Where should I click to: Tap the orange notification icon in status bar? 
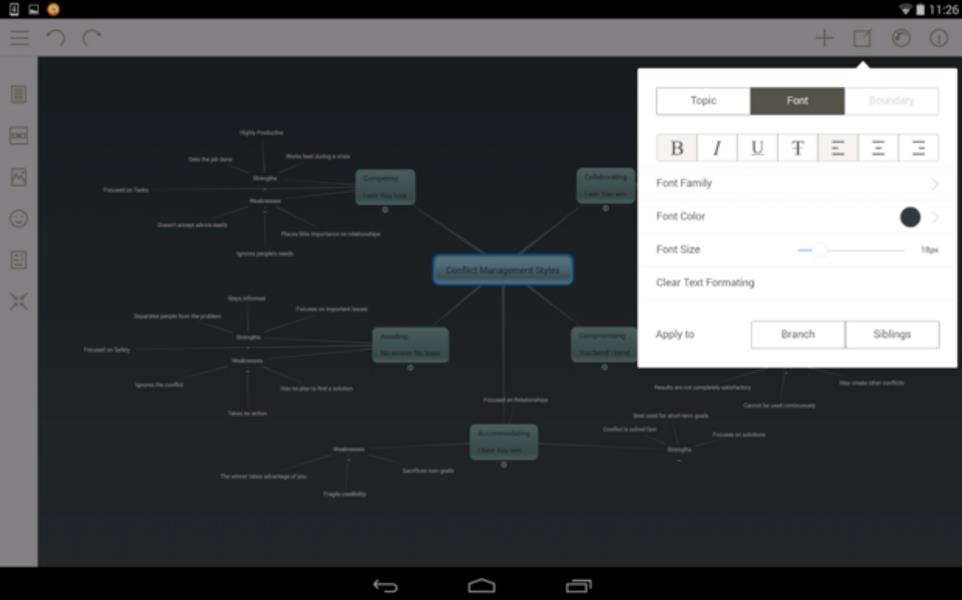(53, 9)
